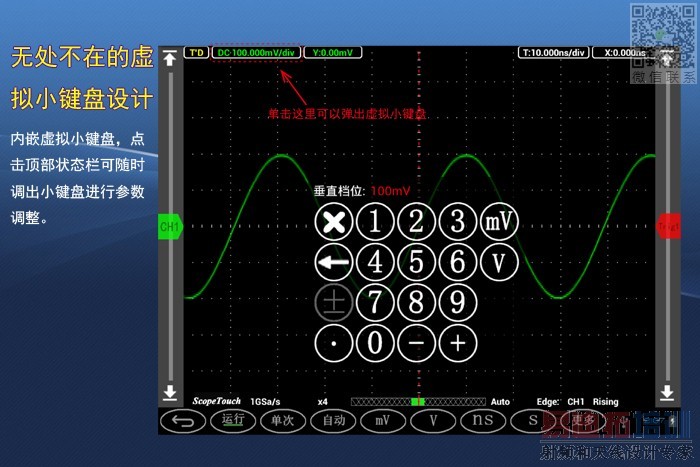Click the Auto trigger mode label
700x467 pixels.
(500, 402)
